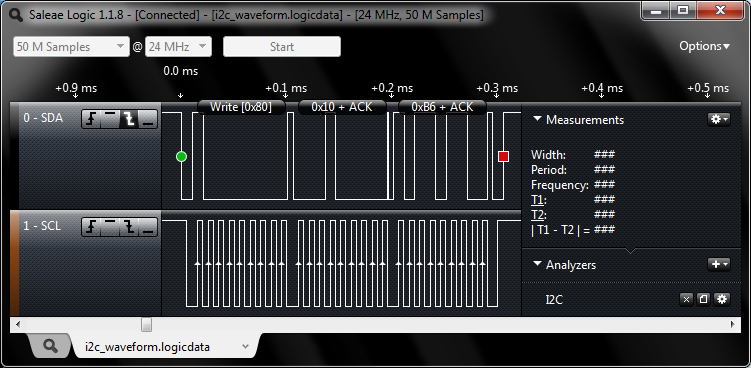Click the green start marker on SDA
Image resolution: width=751 pixels, height=368 pixels.
click(x=181, y=157)
